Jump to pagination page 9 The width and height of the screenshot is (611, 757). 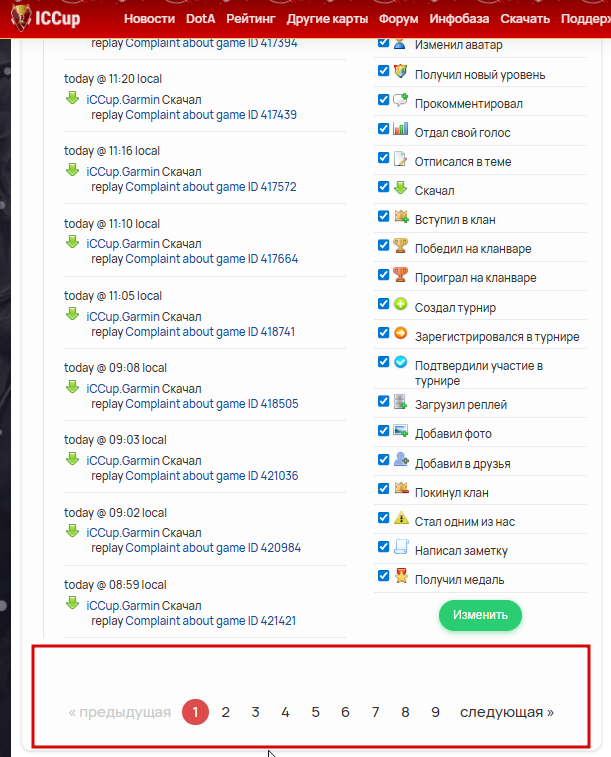point(435,712)
